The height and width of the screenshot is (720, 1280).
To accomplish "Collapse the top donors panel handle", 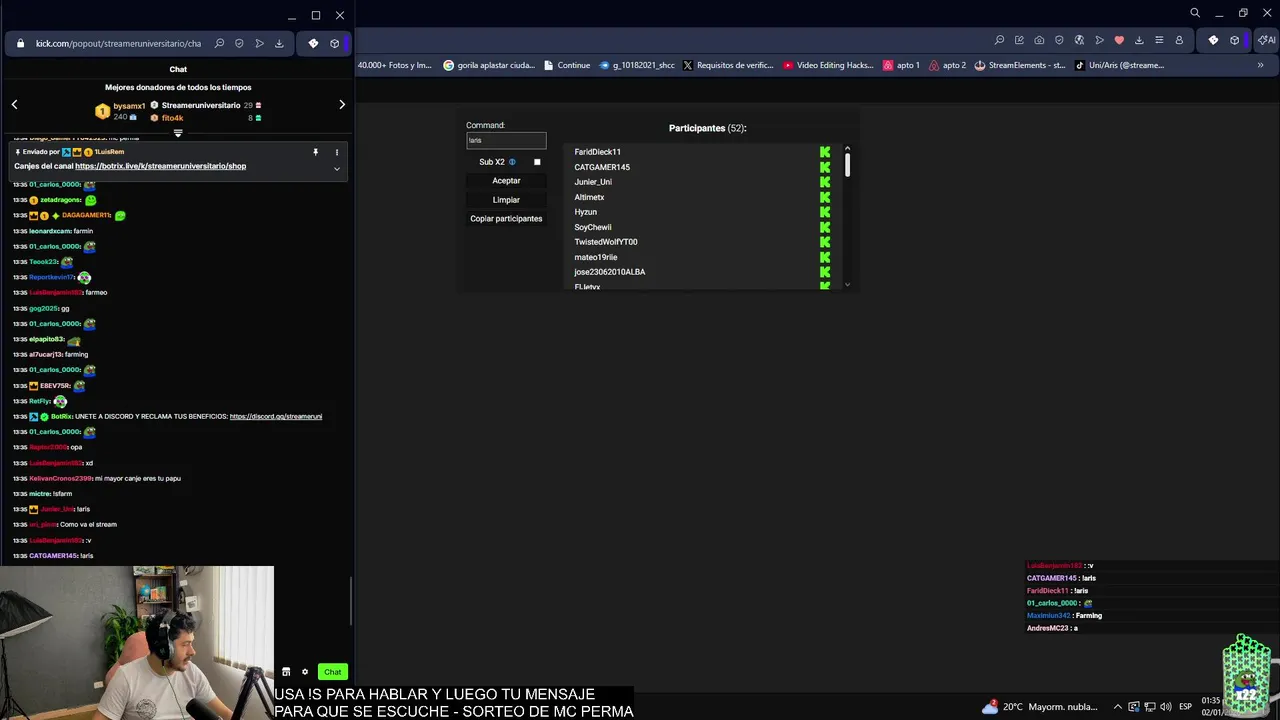I will click(x=178, y=133).
